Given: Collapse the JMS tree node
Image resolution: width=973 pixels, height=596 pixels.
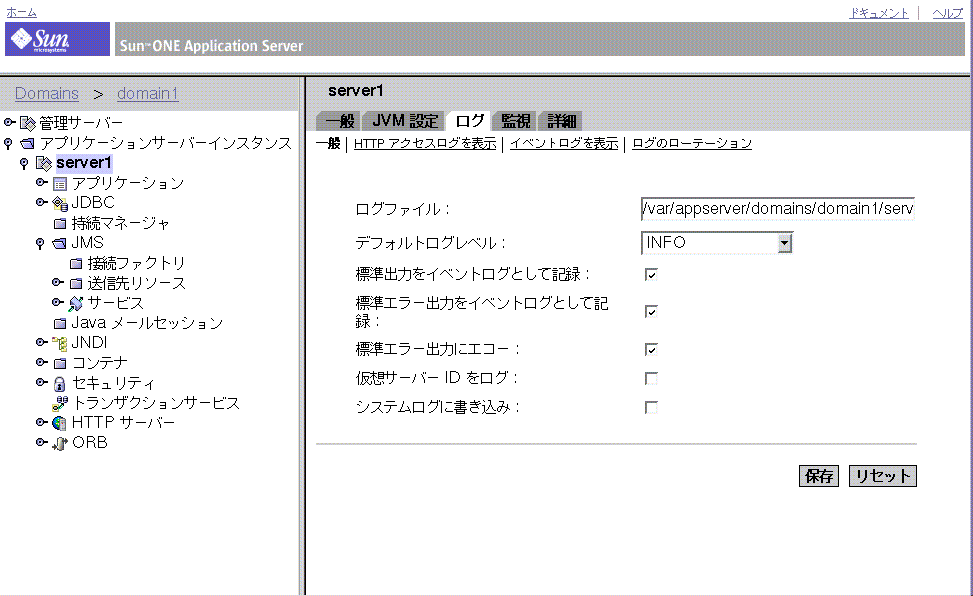Looking at the screenshot, I should coord(40,244).
